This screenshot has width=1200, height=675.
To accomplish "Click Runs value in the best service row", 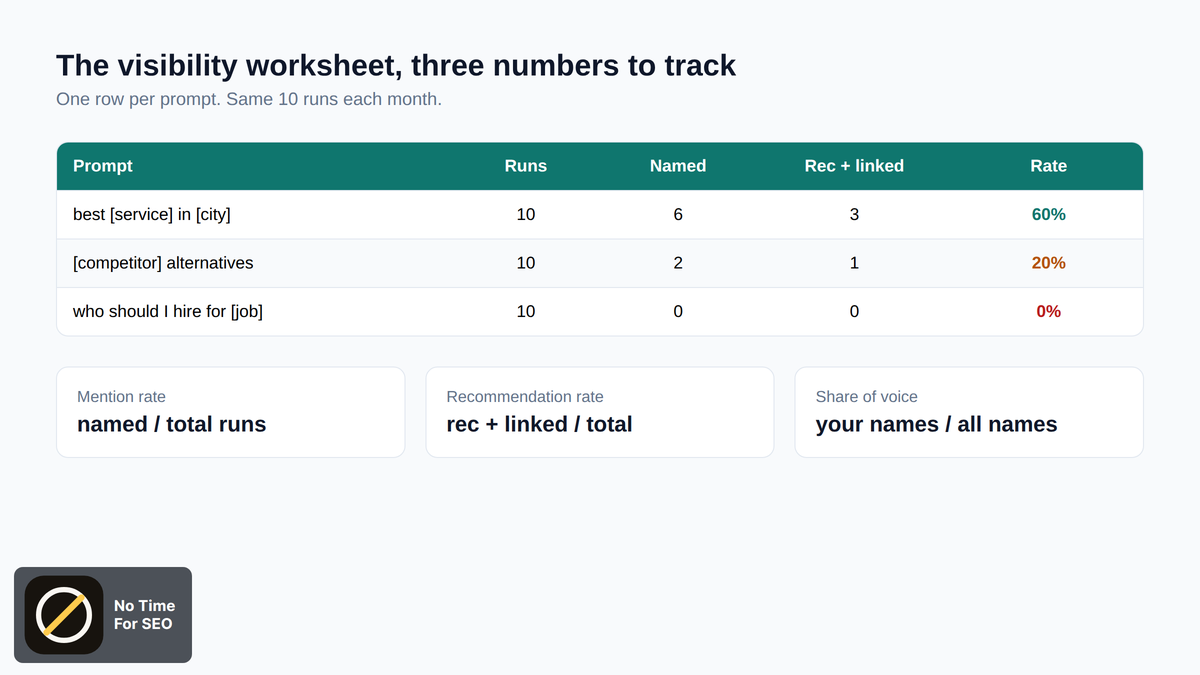I will (526, 214).
